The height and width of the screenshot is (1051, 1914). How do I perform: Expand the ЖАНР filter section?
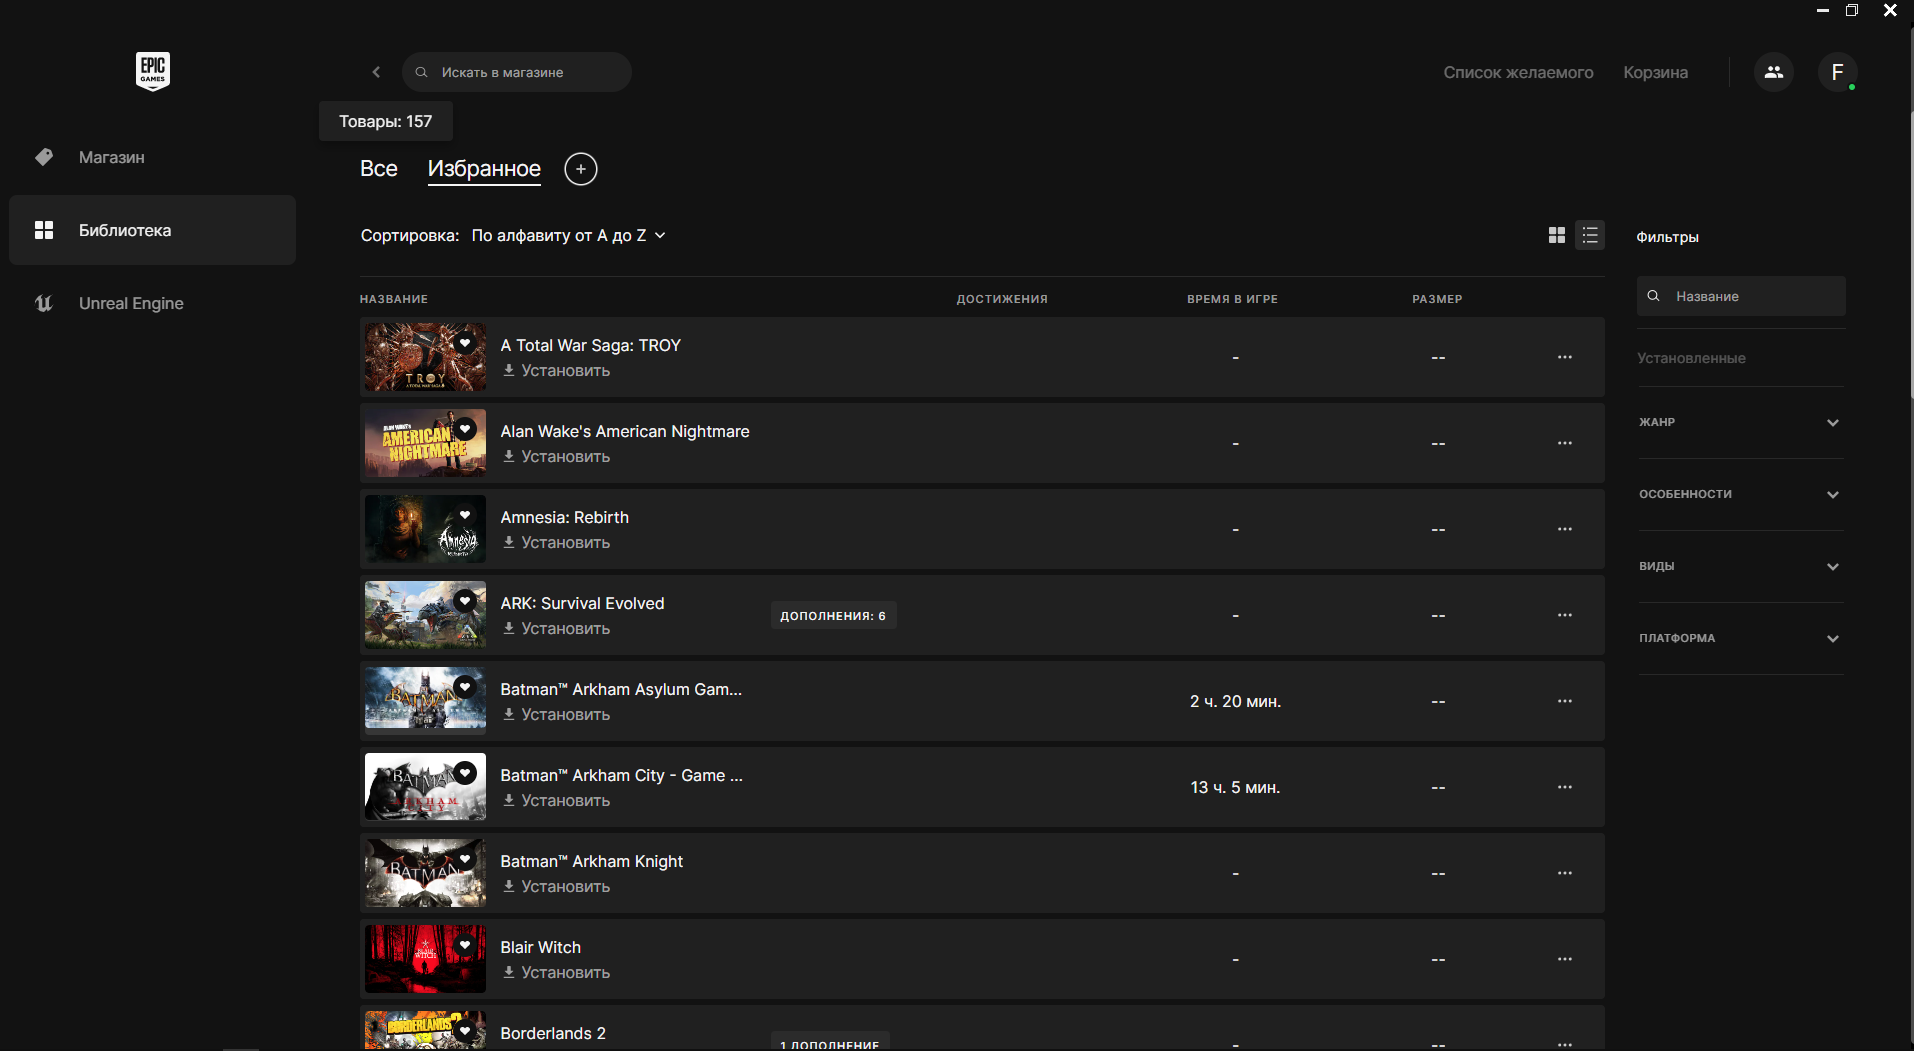[1740, 422]
